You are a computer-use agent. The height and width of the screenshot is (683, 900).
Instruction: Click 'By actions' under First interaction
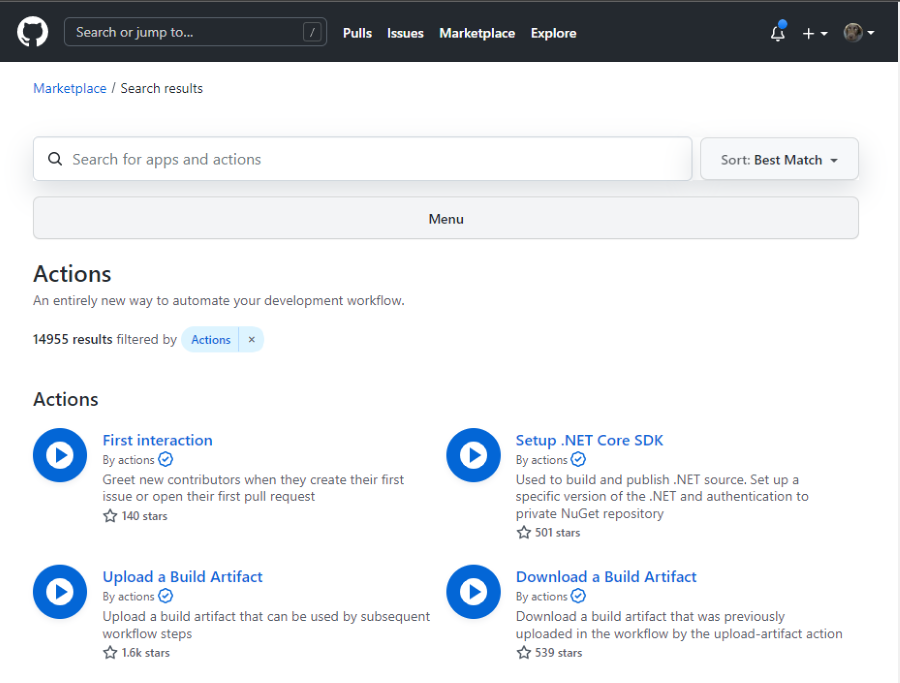click(x=129, y=460)
